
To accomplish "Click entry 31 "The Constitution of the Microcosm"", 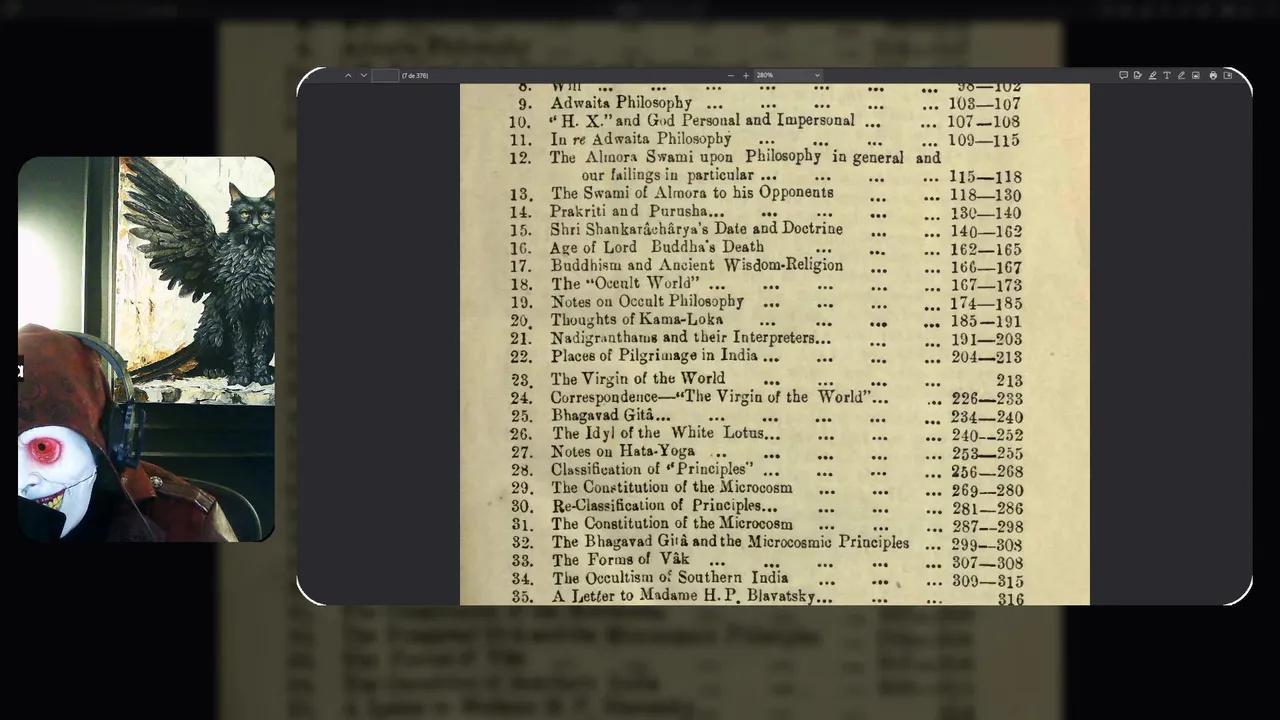I will pyautogui.click(x=672, y=524).
